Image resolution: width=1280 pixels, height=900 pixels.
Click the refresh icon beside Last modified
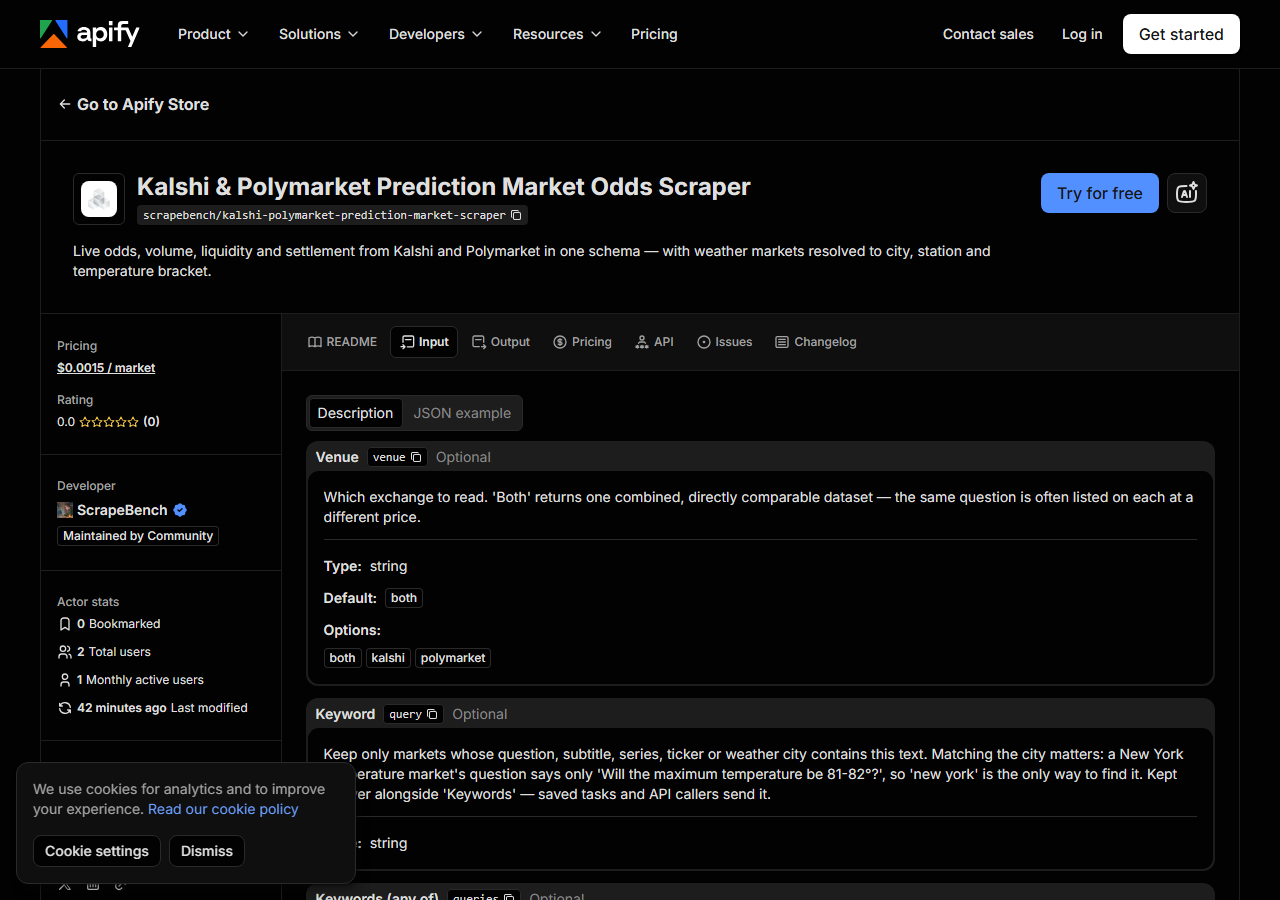coord(65,708)
